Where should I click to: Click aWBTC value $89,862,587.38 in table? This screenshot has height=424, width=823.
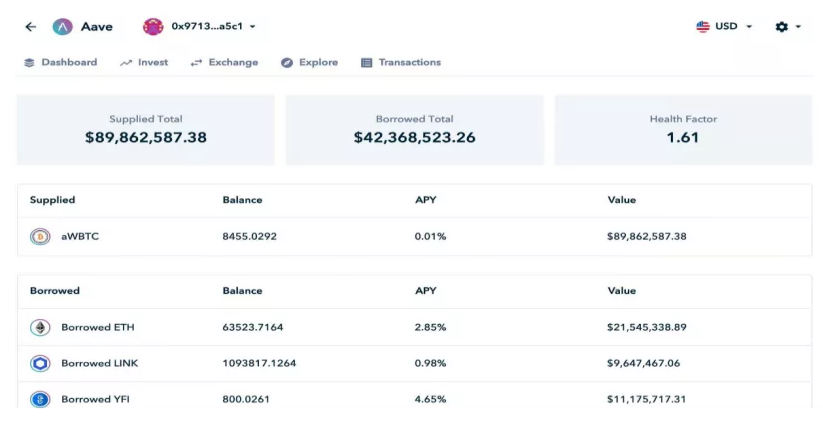(x=647, y=237)
